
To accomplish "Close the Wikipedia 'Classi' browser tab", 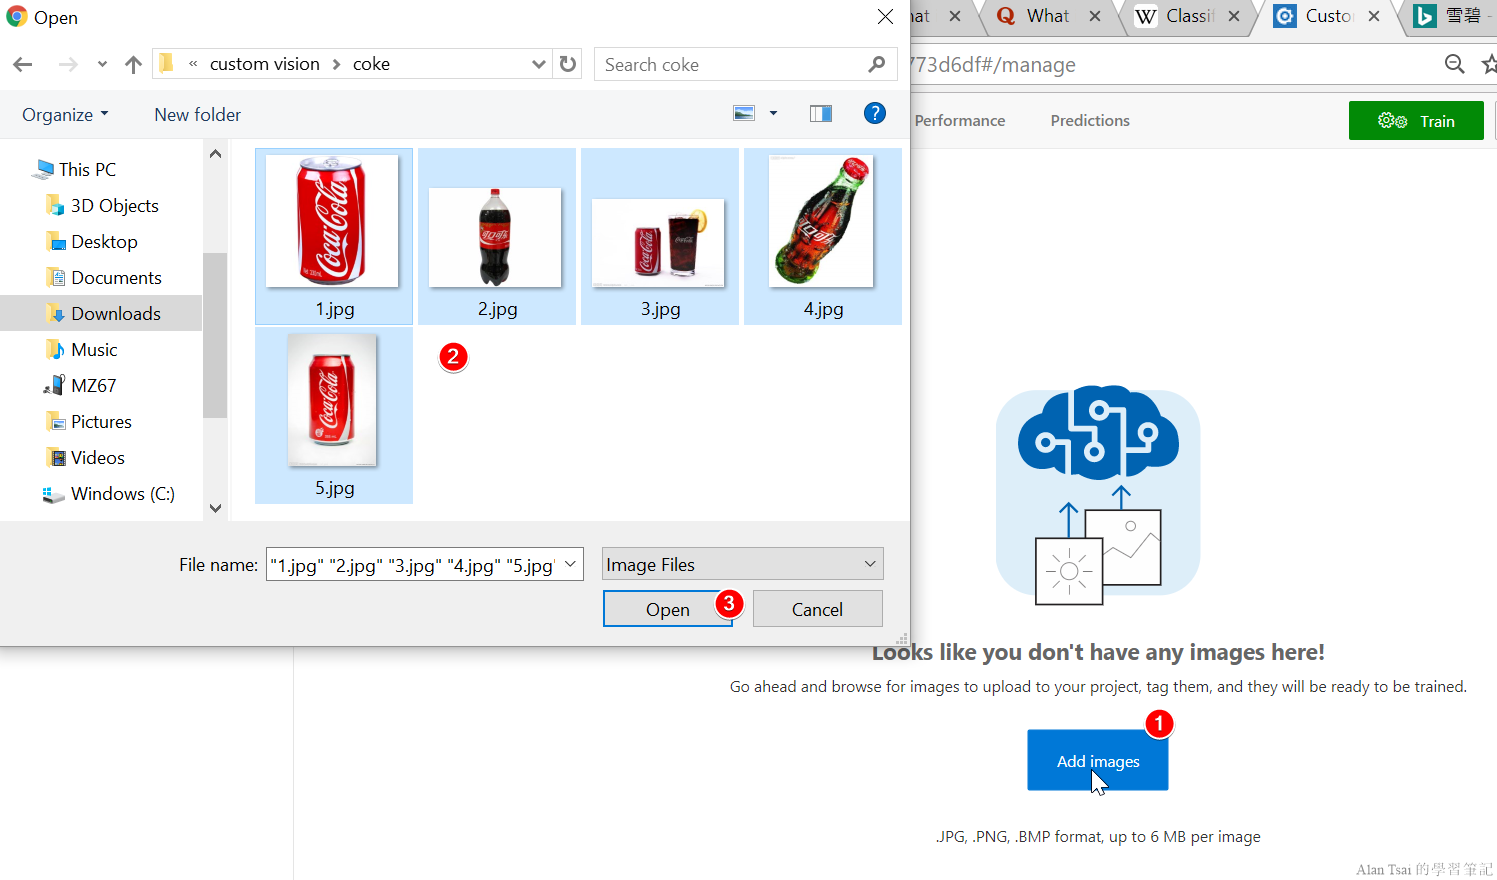I will coord(1234,16).
